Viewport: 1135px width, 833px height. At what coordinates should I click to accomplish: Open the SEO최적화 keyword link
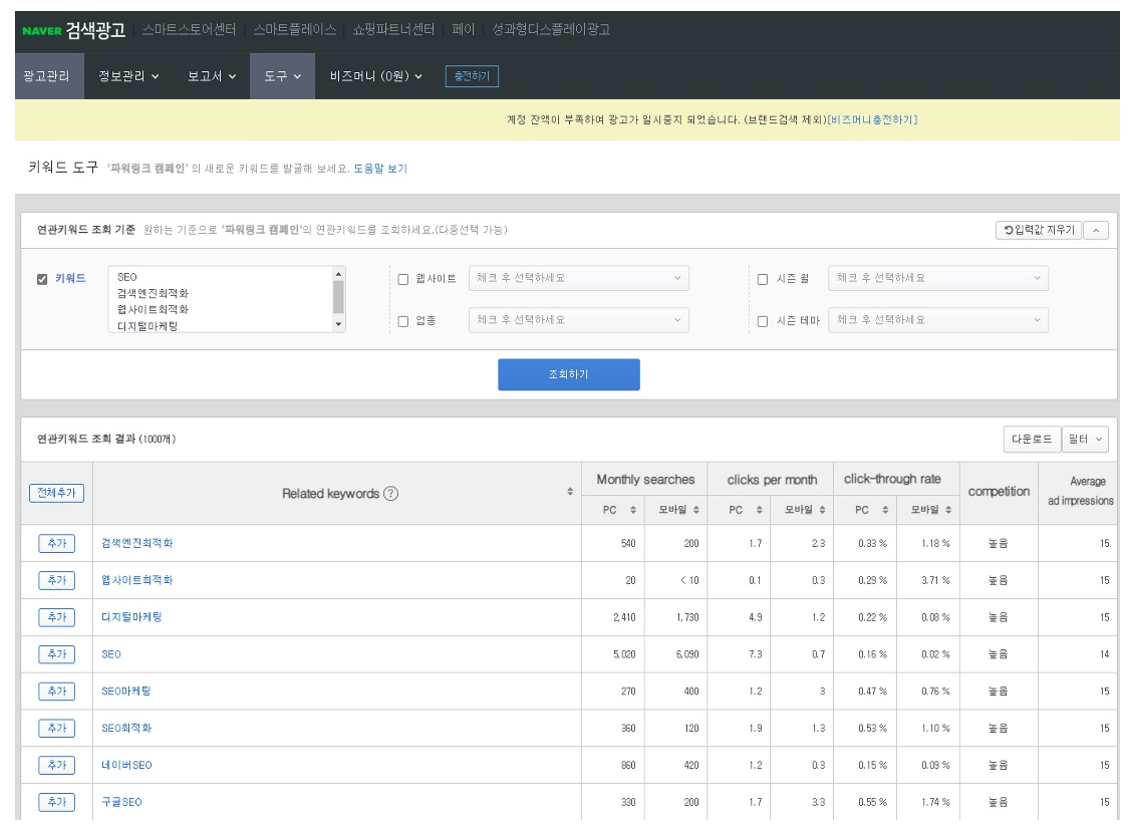126,728
